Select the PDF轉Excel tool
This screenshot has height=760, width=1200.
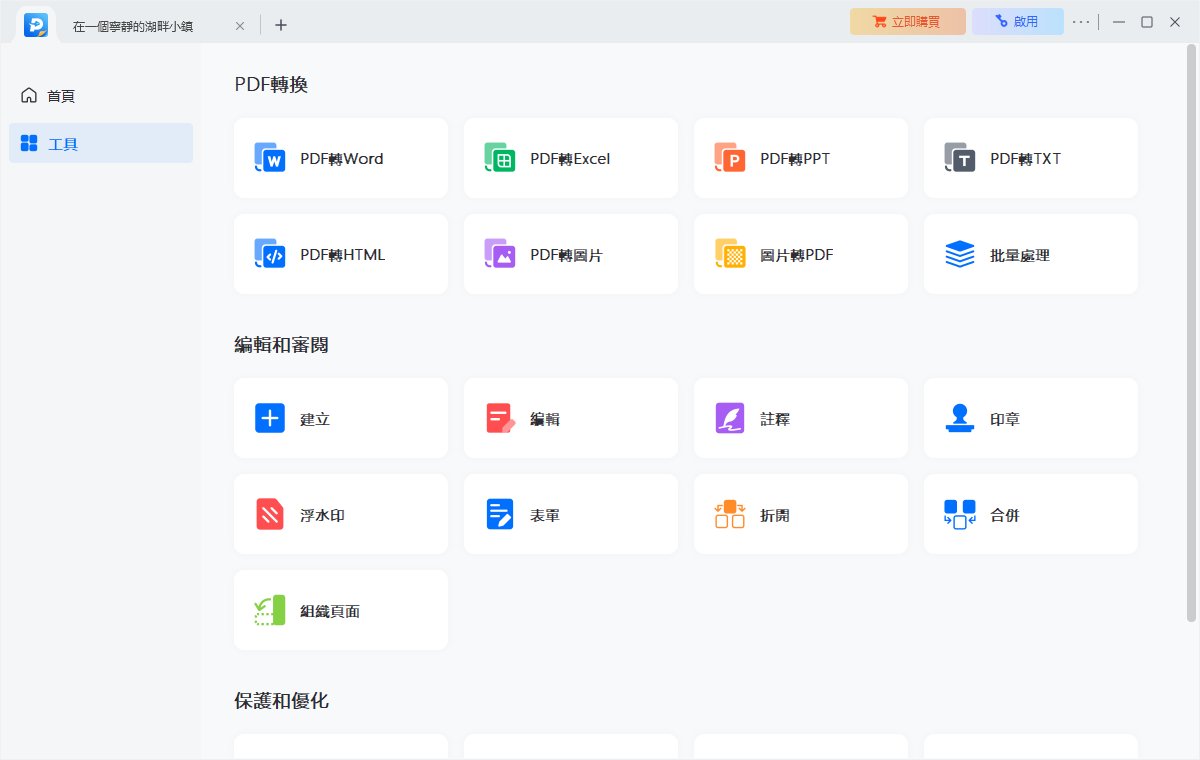[x=570, y=158]
